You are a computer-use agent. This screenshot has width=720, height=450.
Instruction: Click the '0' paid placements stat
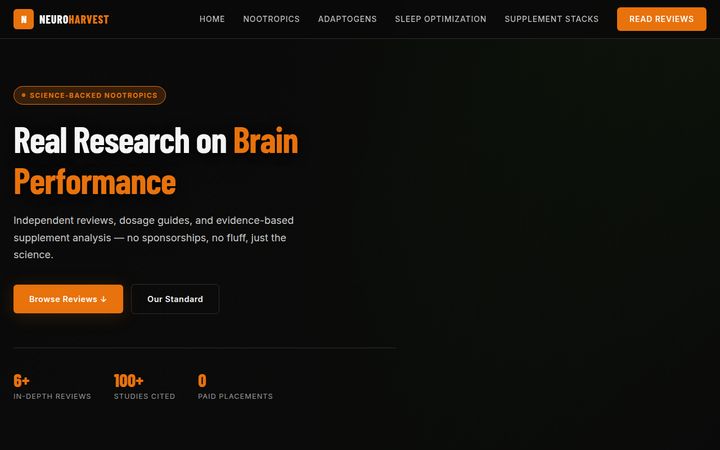point(202,381)
